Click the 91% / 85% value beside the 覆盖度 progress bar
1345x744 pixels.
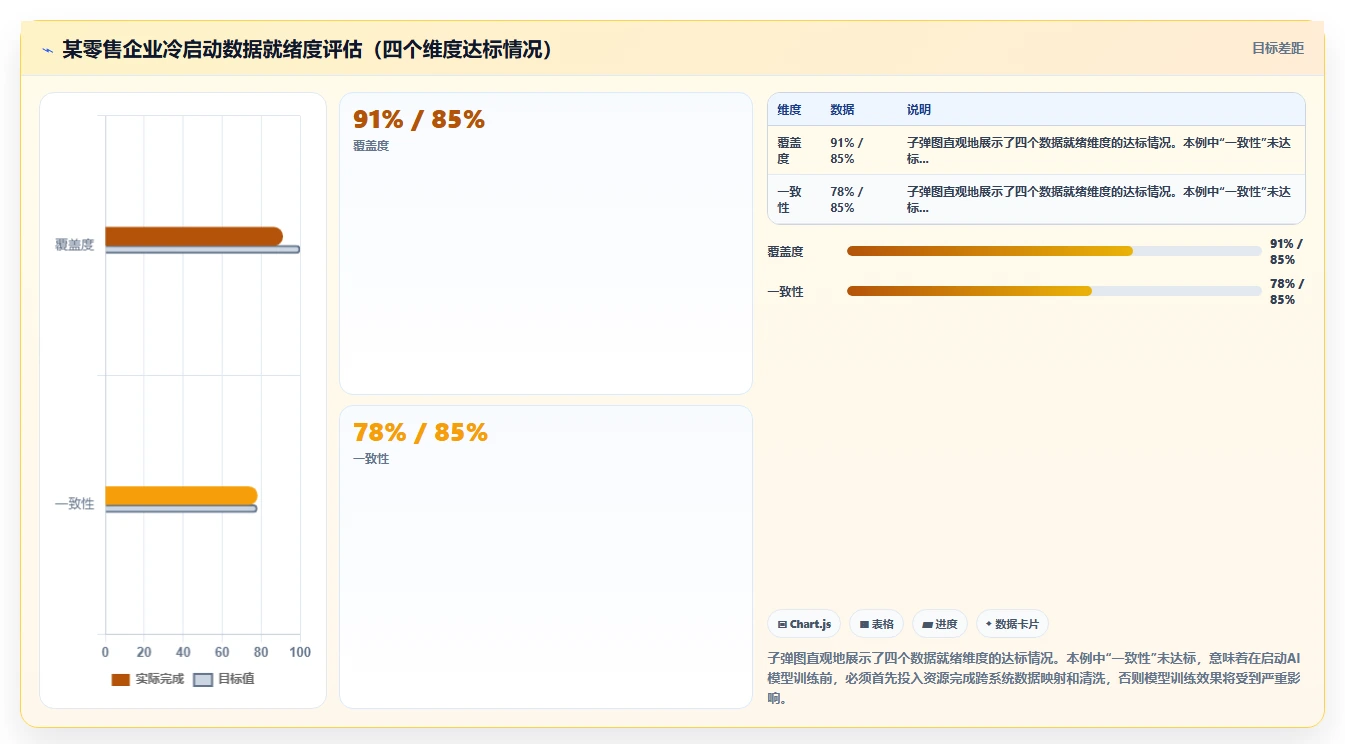click(1287, 252)
